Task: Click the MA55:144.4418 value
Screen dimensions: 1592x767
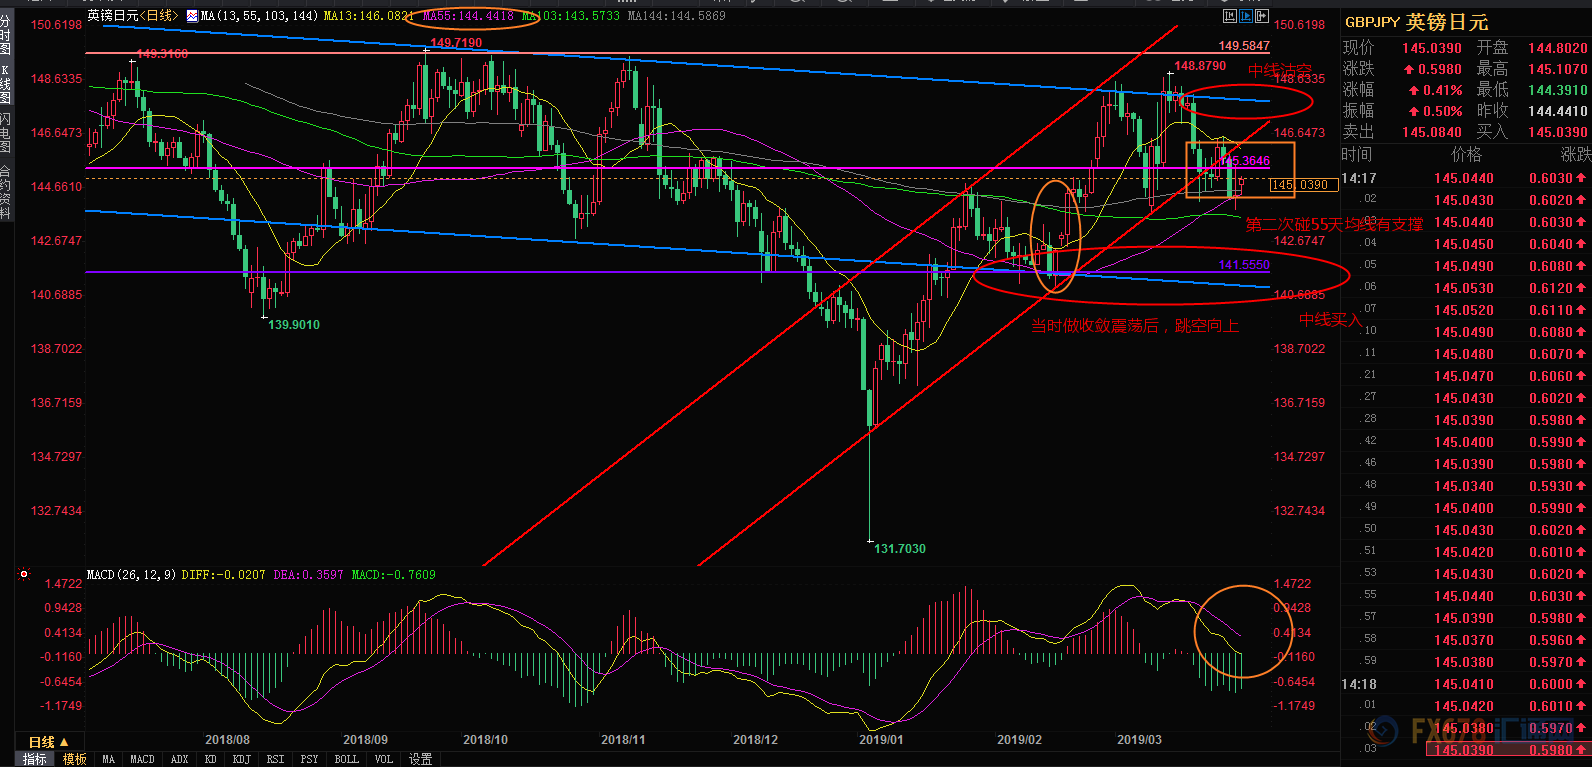Action: click(x=468, y=16)
